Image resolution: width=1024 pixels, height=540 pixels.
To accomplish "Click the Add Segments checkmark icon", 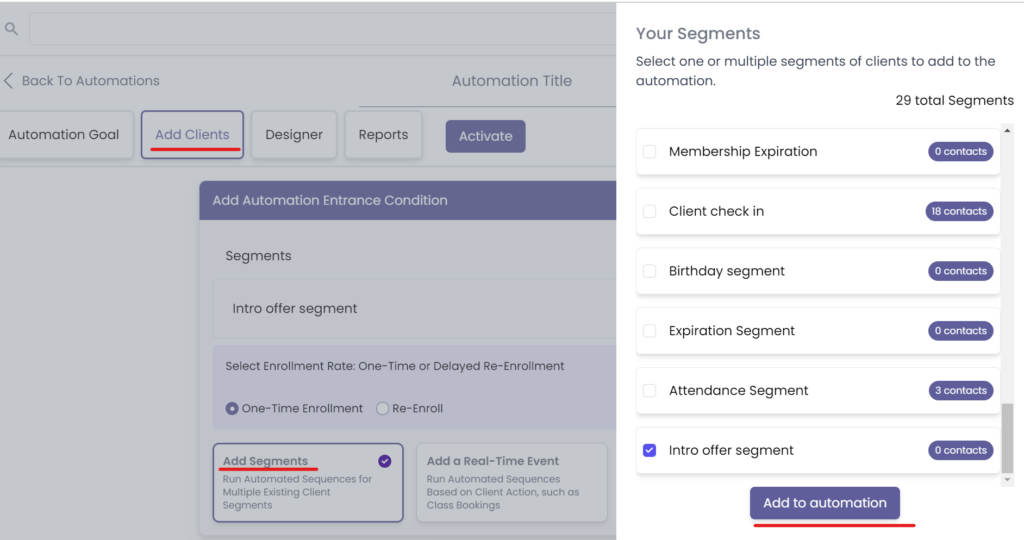I will 385,461.
